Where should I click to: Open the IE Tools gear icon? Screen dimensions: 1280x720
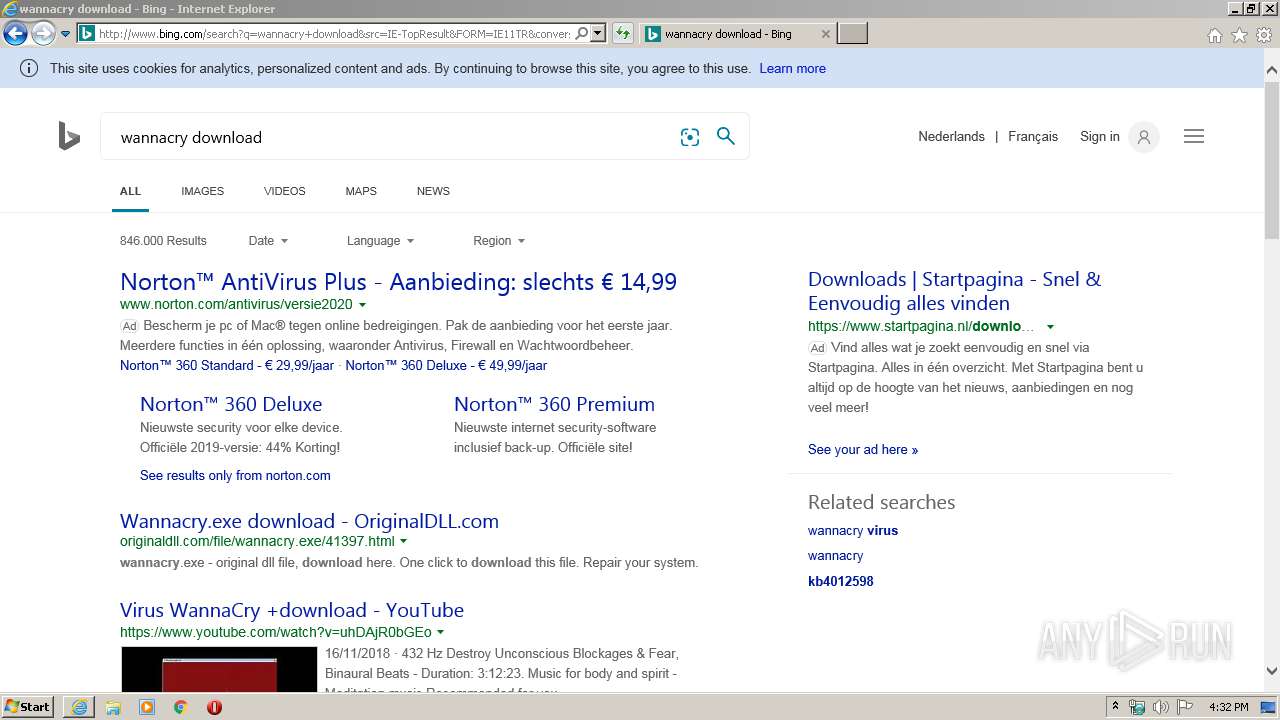click(1264, 35)
